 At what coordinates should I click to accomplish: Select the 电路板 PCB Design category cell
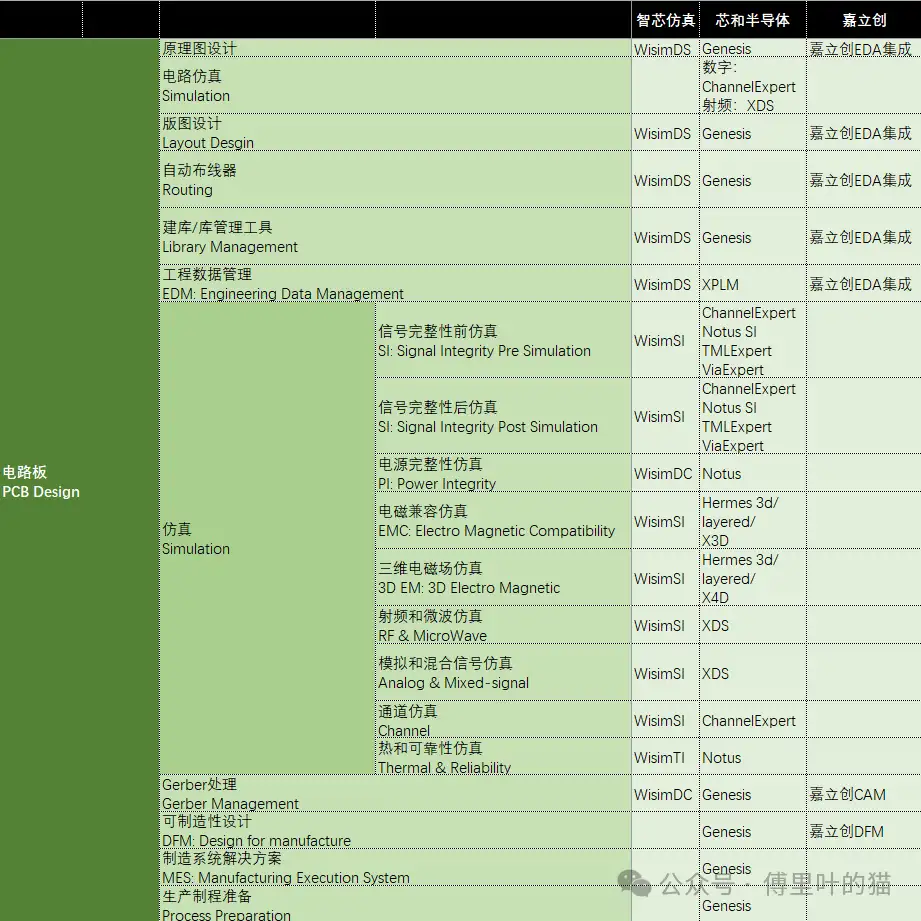79,482
